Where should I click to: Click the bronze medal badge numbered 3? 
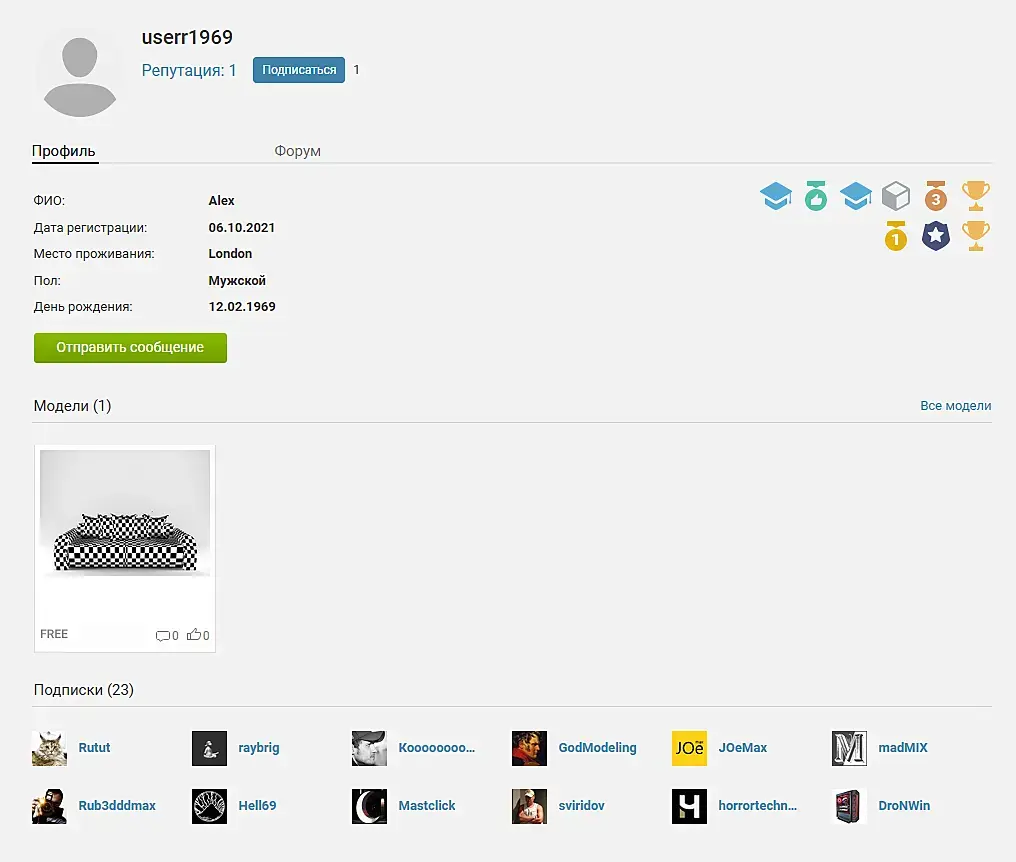coord(936,196)
